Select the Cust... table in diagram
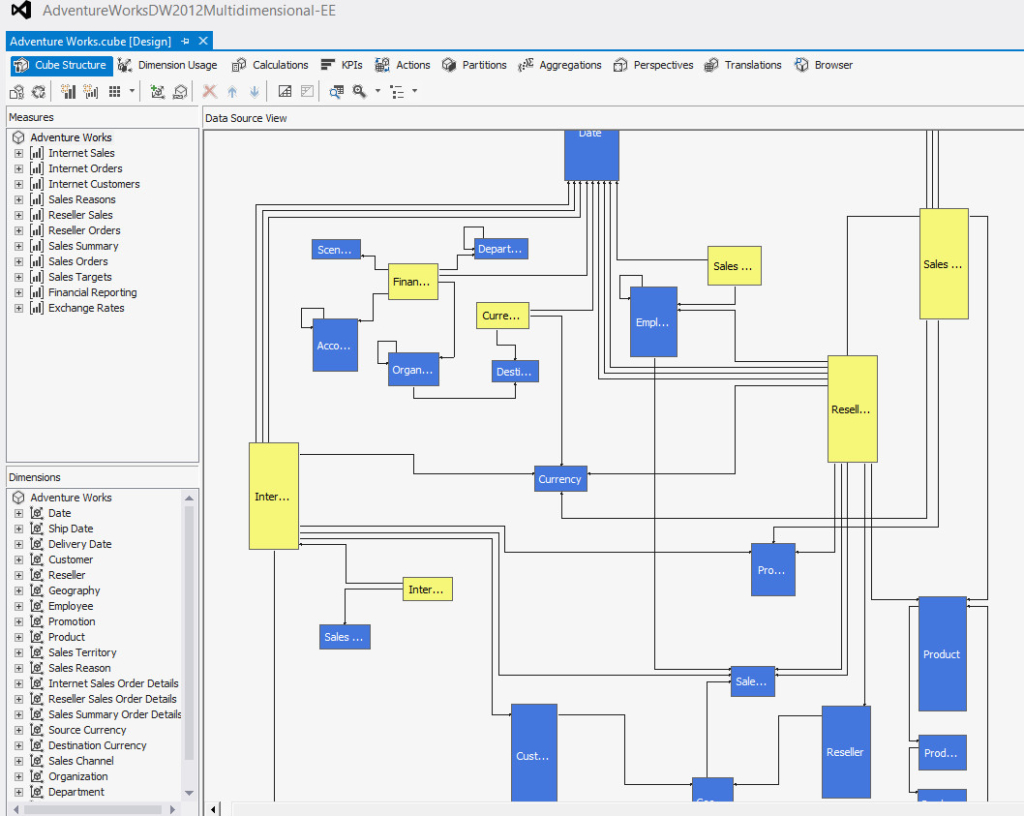The height and width of the screenshot is (816, 1024). (534, 753)
